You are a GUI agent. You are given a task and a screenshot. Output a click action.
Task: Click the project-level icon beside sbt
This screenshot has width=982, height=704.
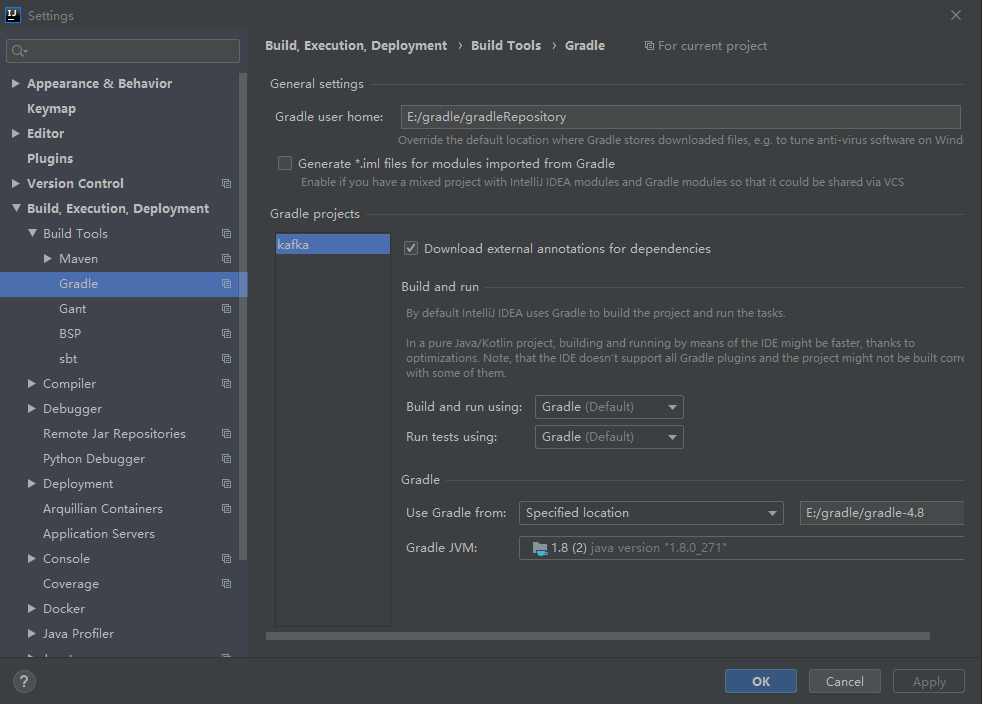(226, 359)
